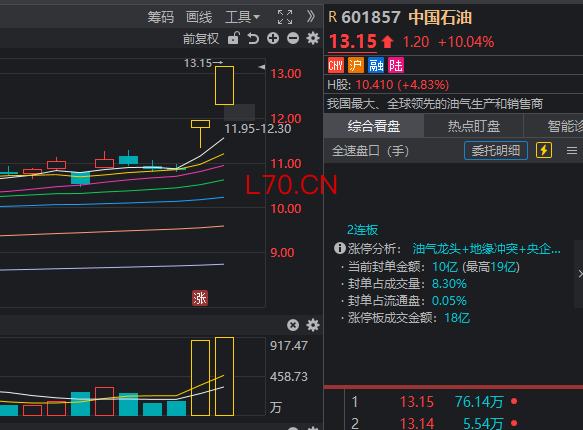Viewport: 583px width, 430px height.
Task: Open the order book hamburger menu
Action: (572, 151)
